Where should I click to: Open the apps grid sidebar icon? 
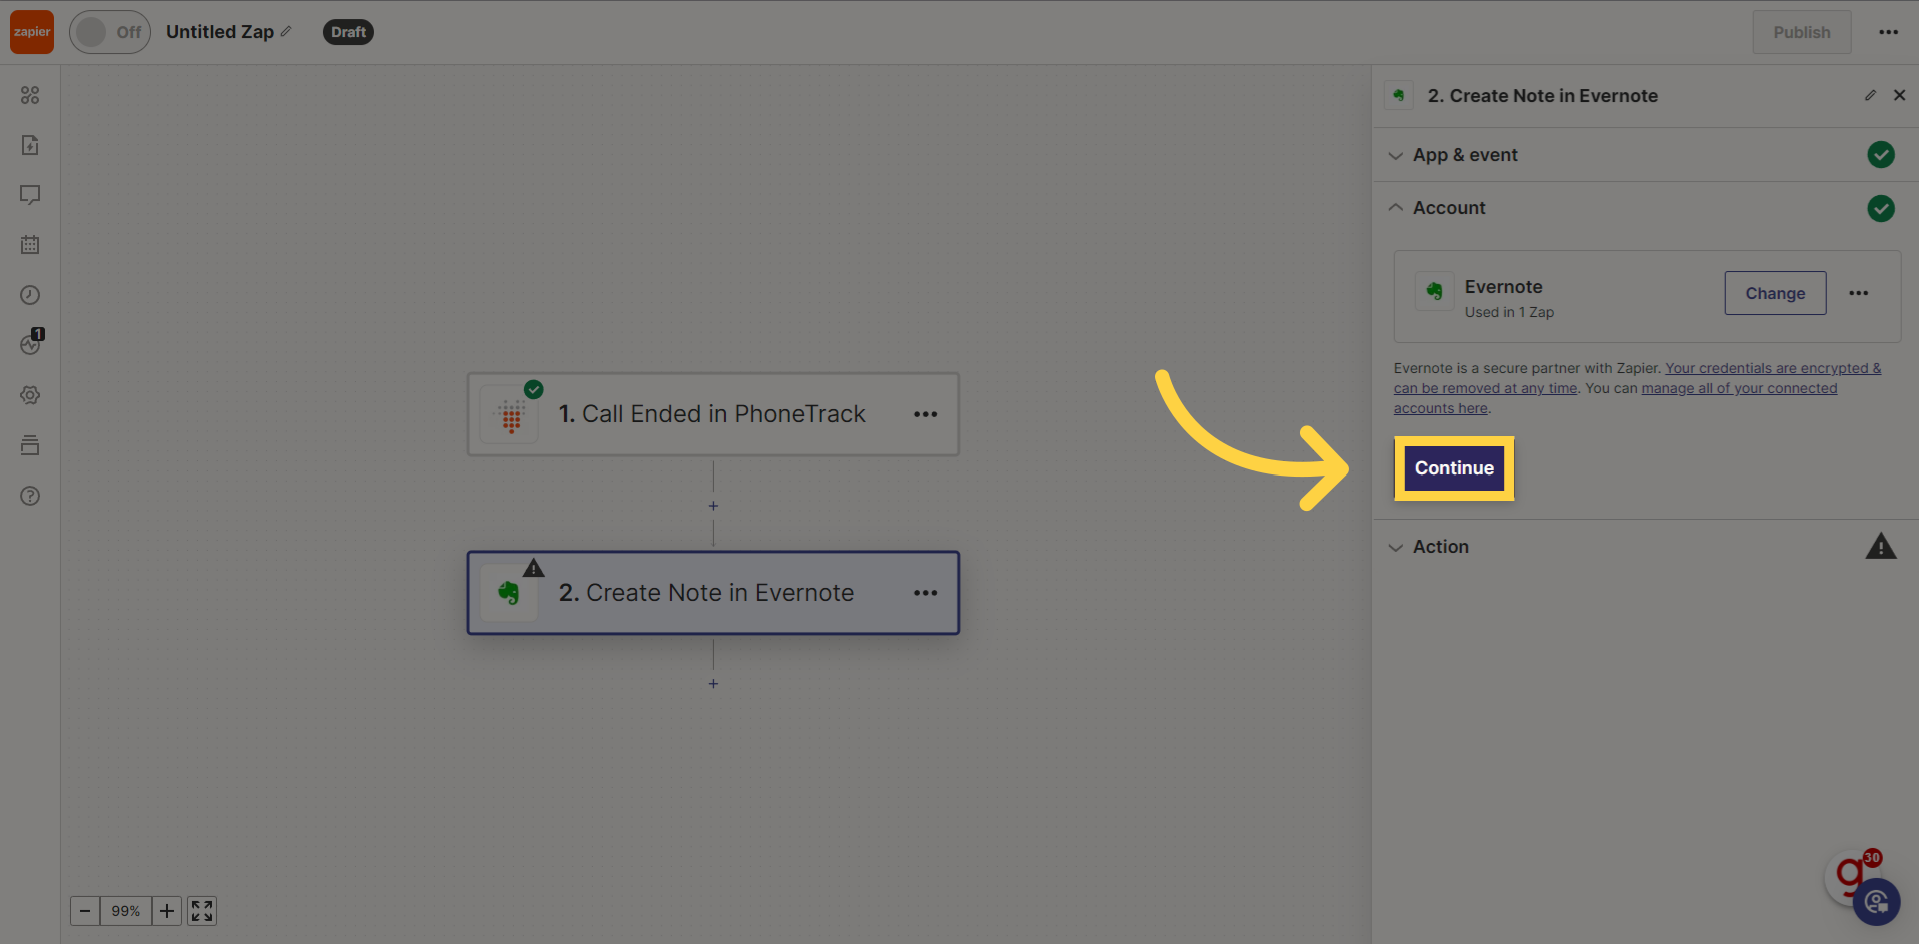[x=30, y=95]
